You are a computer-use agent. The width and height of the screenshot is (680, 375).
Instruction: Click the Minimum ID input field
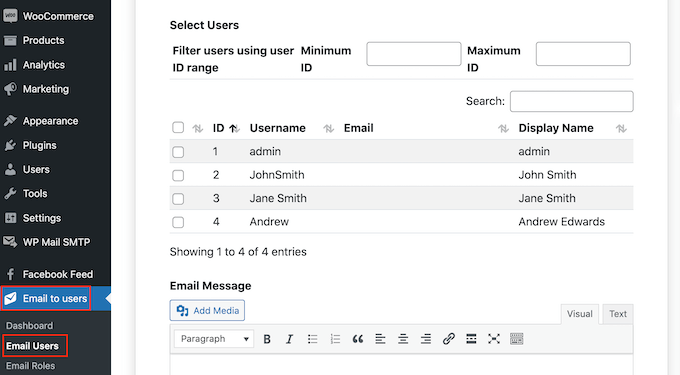click(x=414, y=54)
